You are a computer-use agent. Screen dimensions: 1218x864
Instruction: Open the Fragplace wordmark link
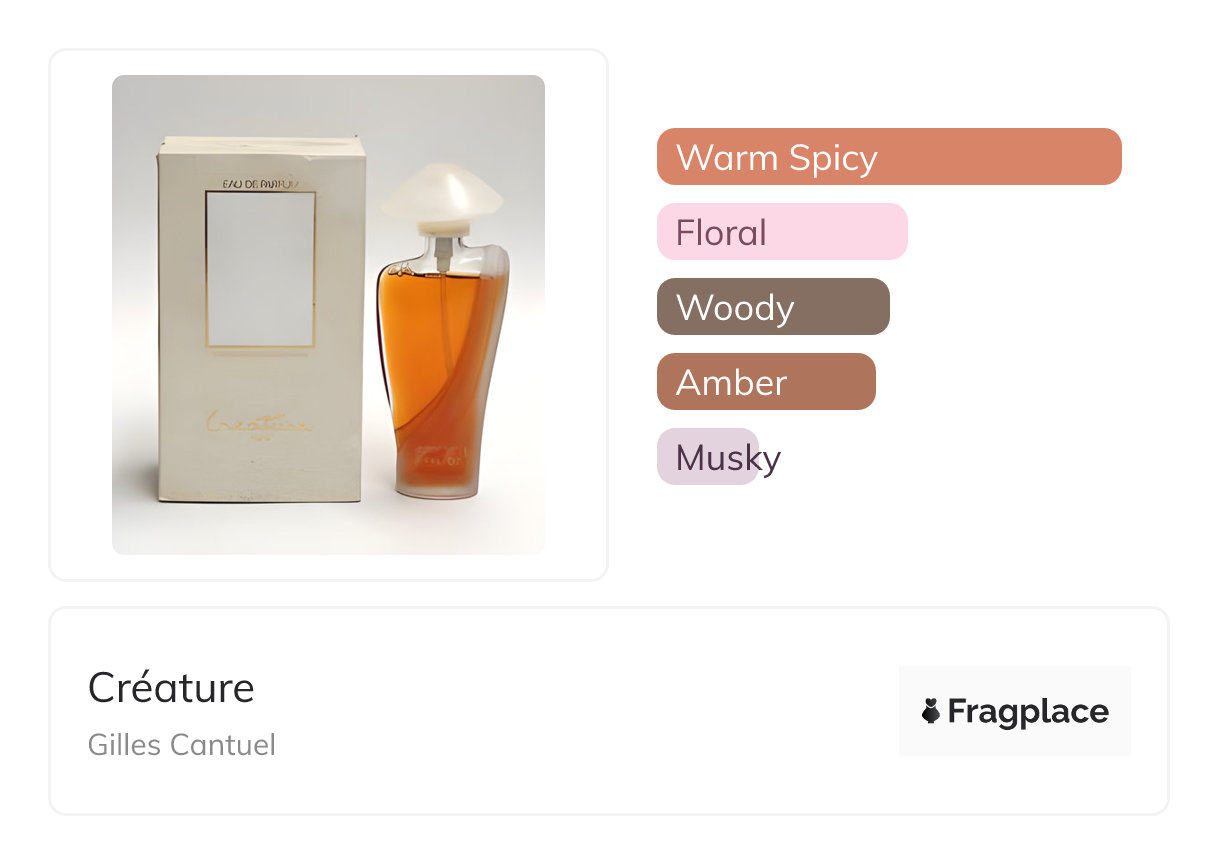[x=1027, y=711]
